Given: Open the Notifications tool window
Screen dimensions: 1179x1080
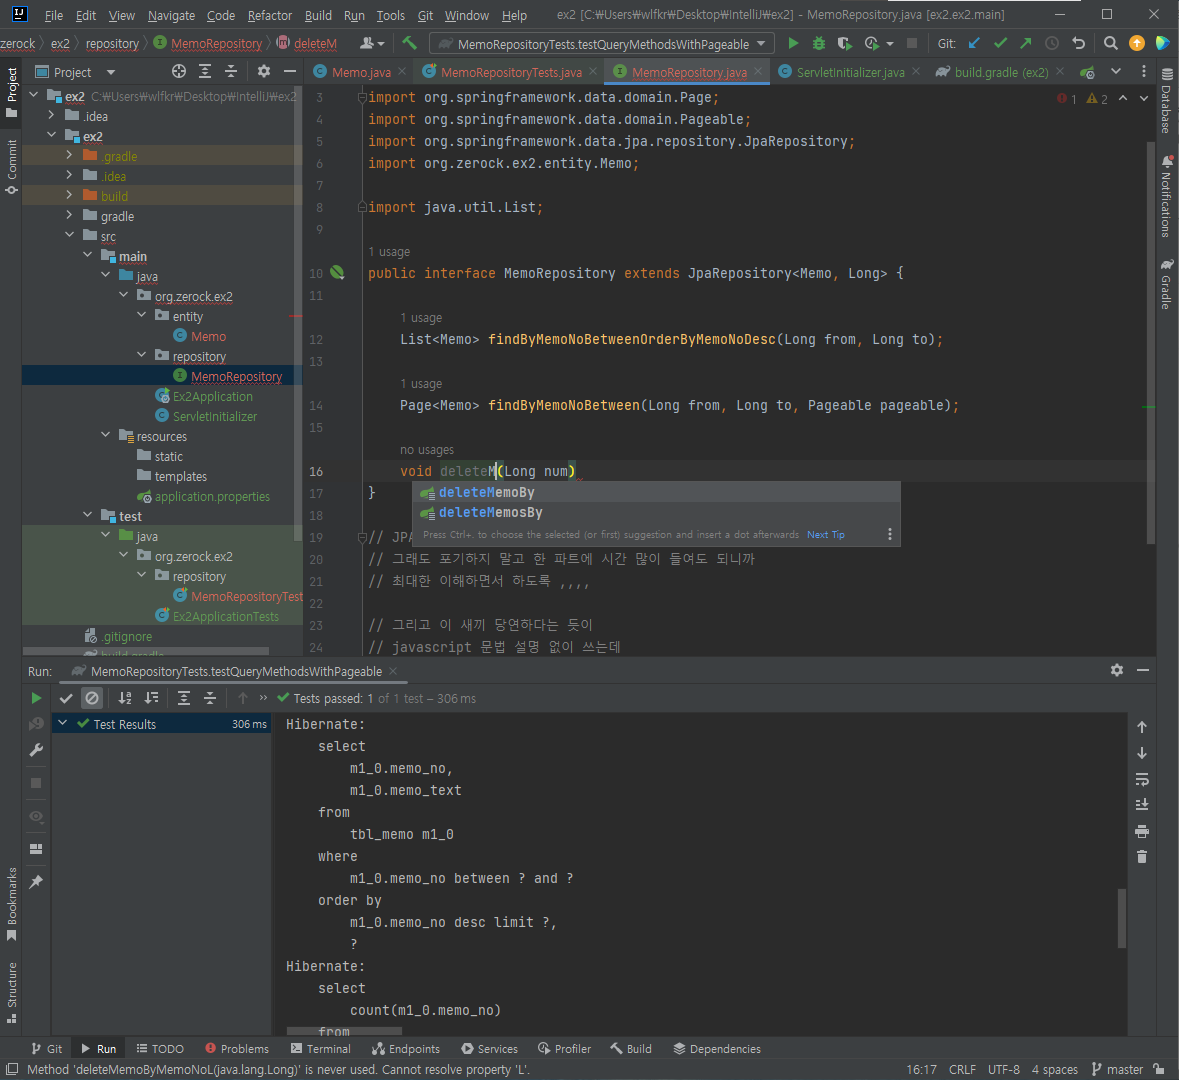Looking at the screenshot, I should (1166, 197).
